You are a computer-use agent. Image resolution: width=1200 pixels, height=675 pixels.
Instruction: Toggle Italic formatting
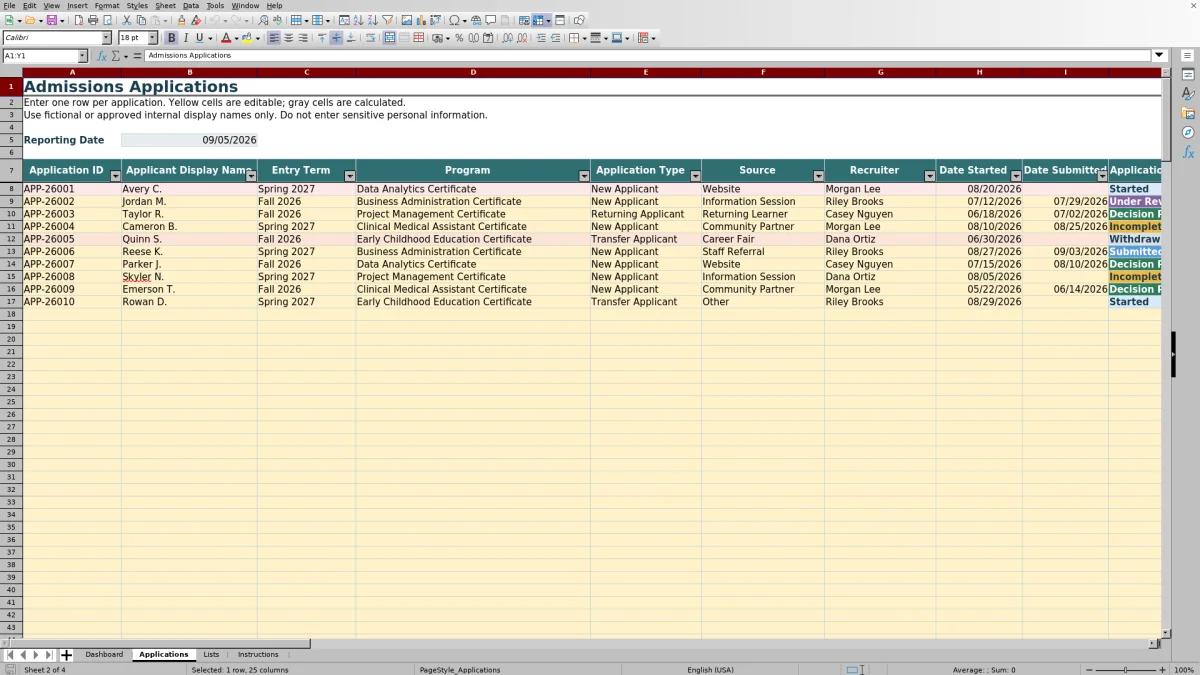tap(185, 38)
